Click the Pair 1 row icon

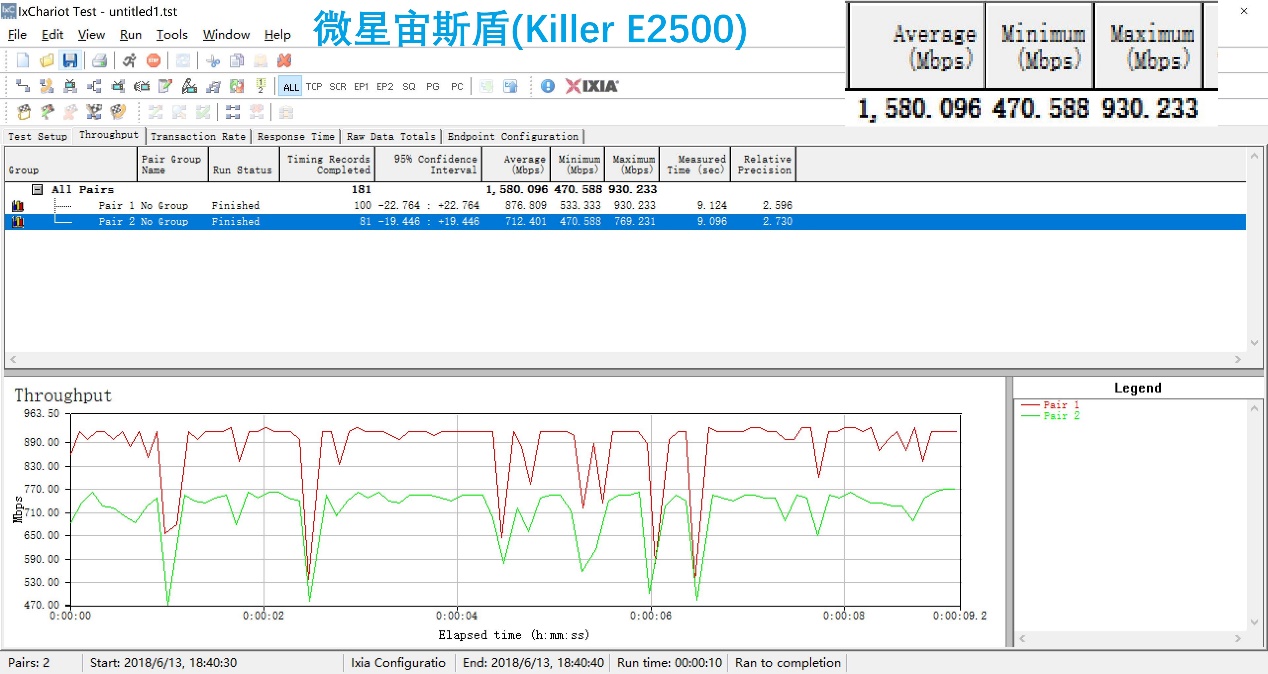(17, 205)
